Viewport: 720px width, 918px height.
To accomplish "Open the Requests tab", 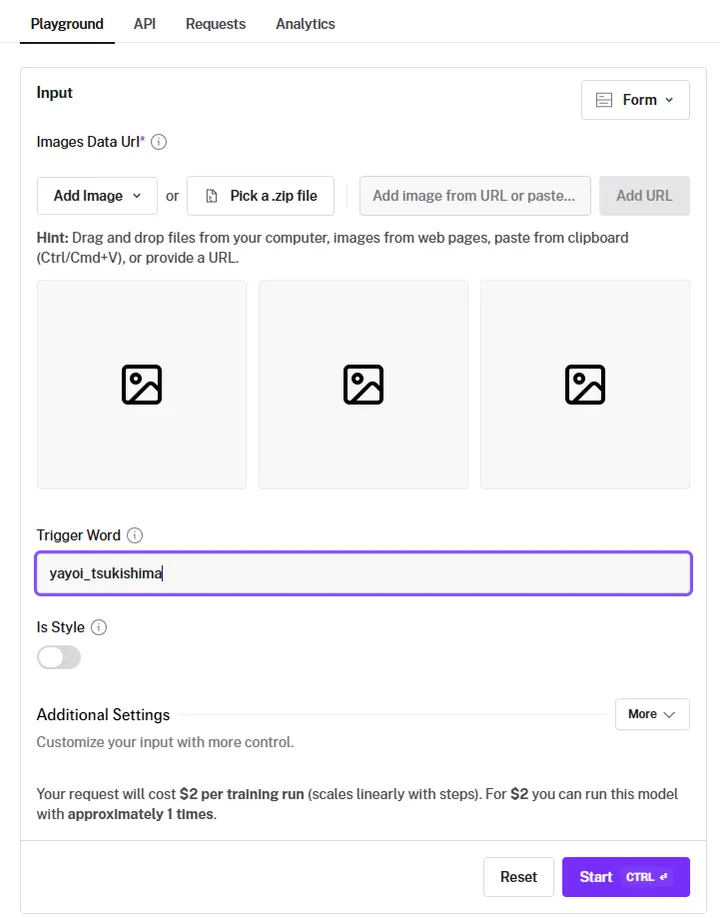I will (215, 24).
